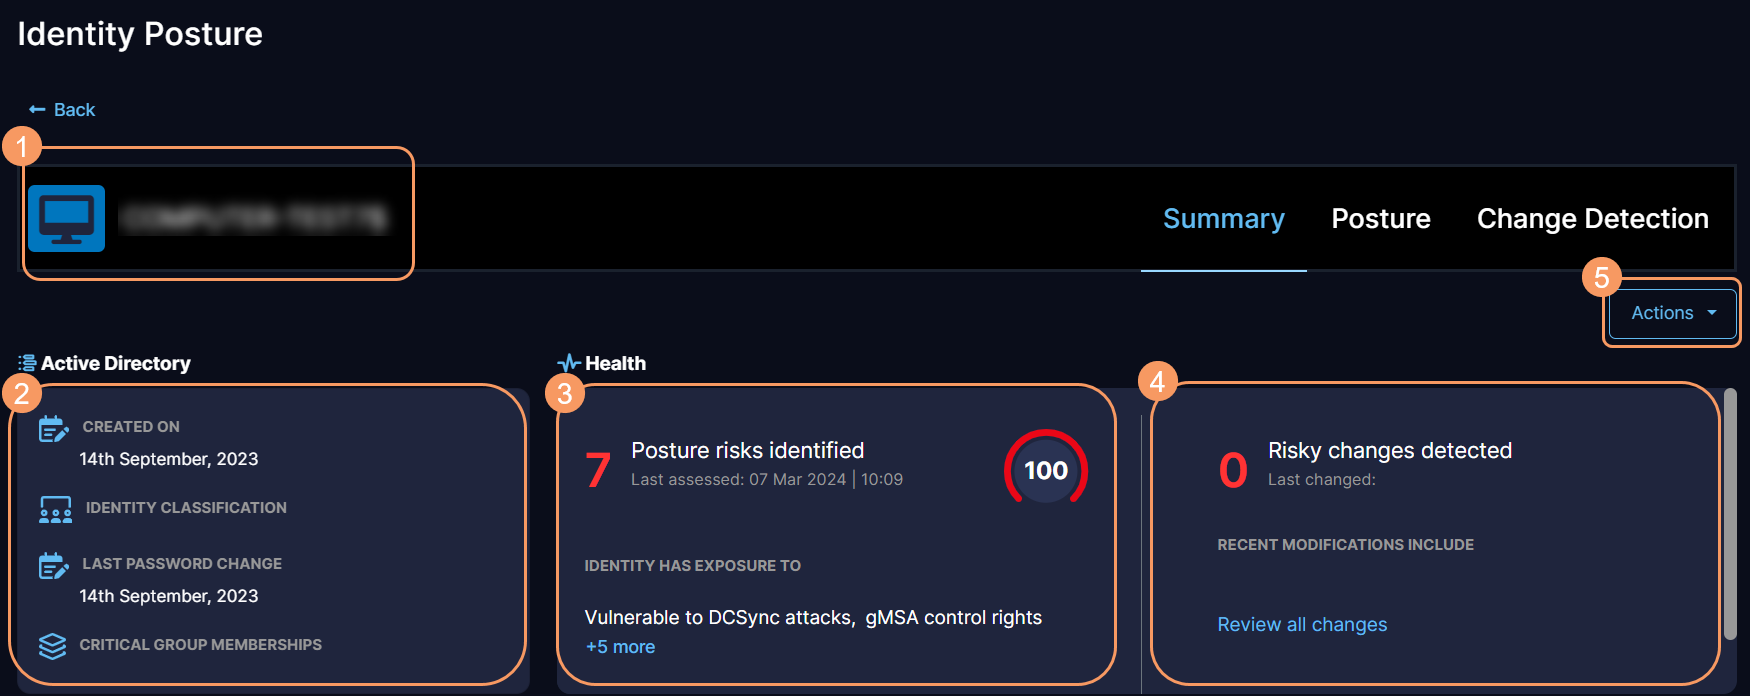Expand the posture risks list via +5 more
Screen dimensions: 1750x696
click(619, 646)
